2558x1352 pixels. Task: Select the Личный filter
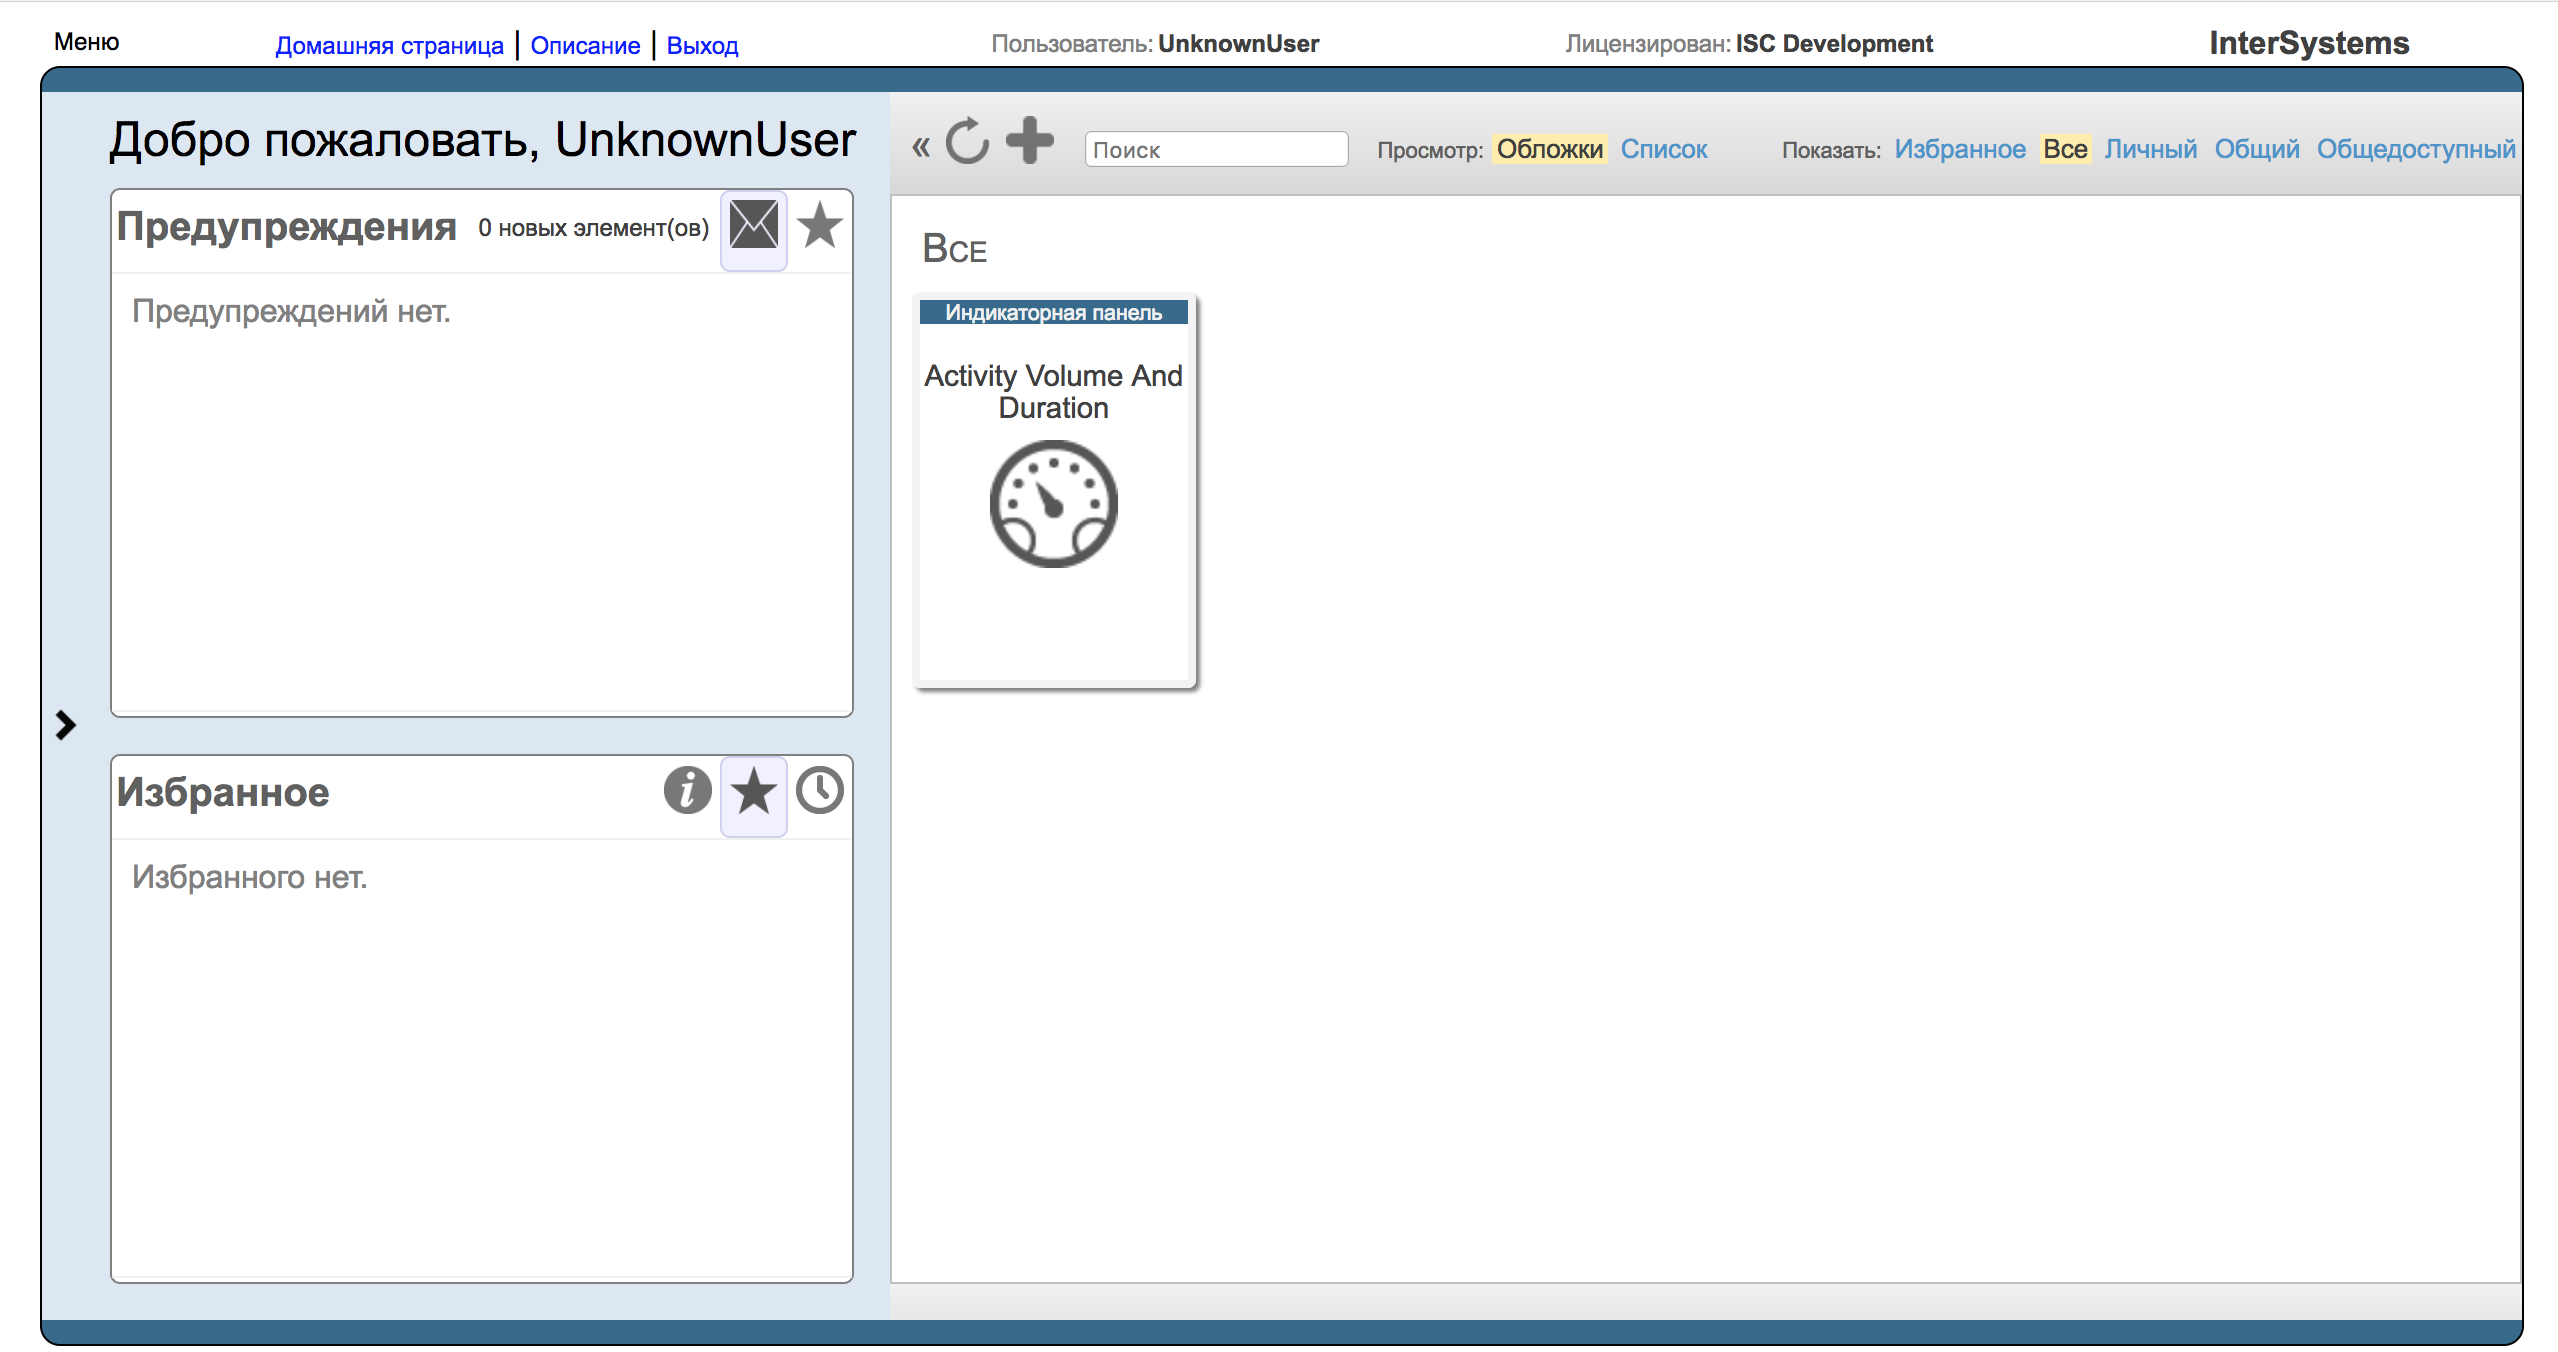(2150, 149)
